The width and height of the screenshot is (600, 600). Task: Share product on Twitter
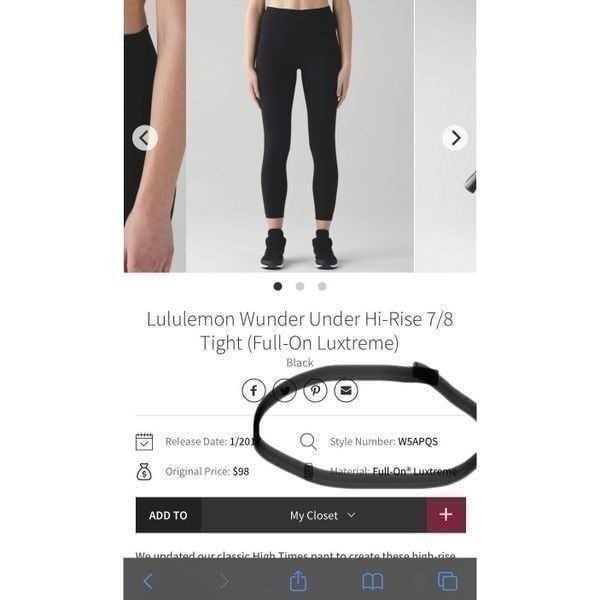pos(284,390)
